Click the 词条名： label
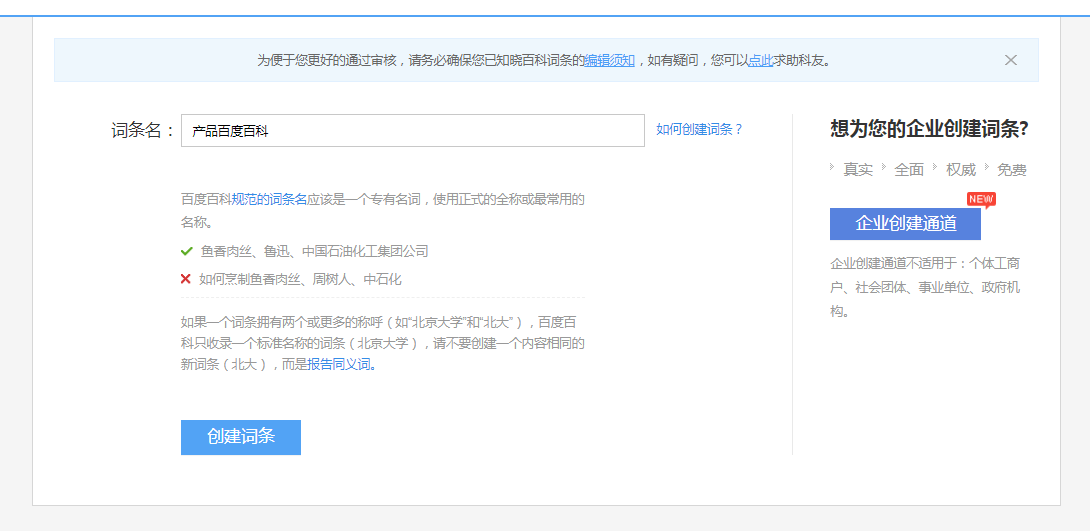The image size is (1090, 531). coord(143,131)
